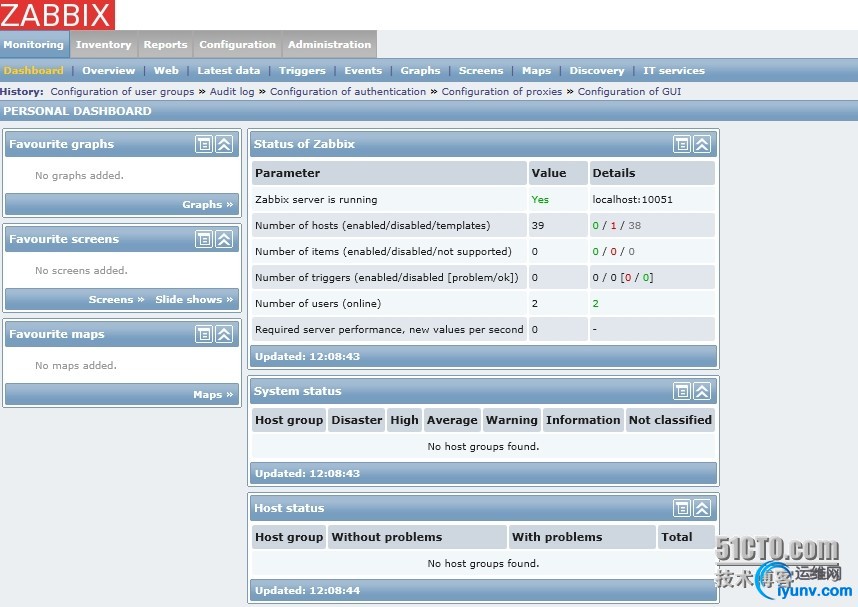858x607 pixels.
Task: Click the '0 / 1 / 38' hosts details
Action: [617, 226]
